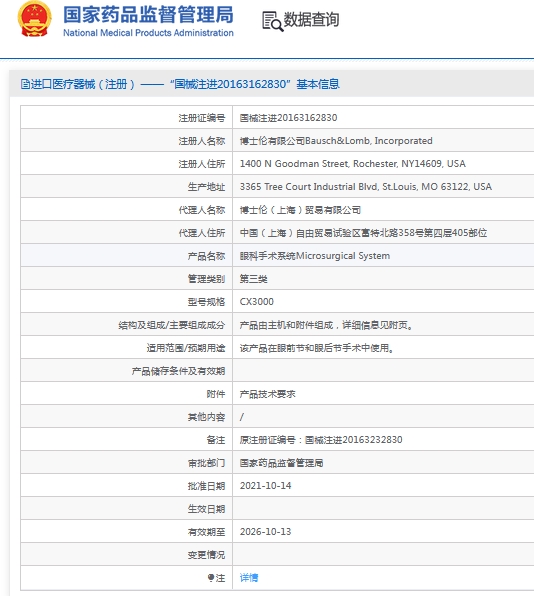Click the 生效日期 row label
Viewport: 534px width, 596px height.
[206, 509]
